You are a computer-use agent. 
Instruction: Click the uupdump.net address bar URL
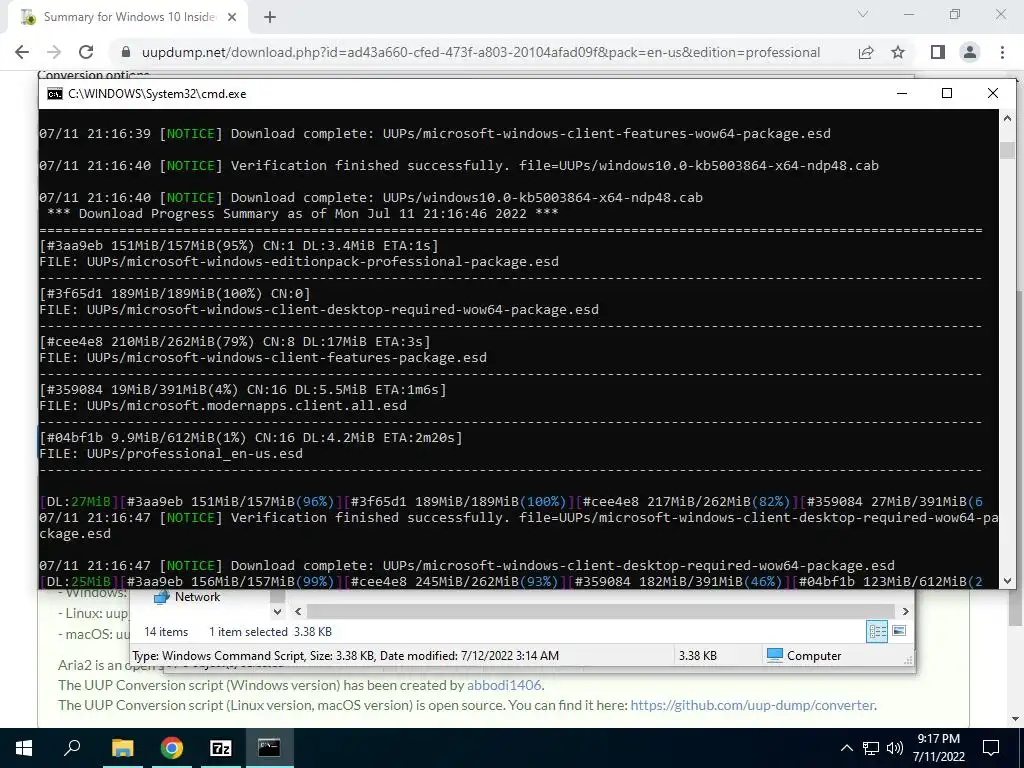click(481, 52)
